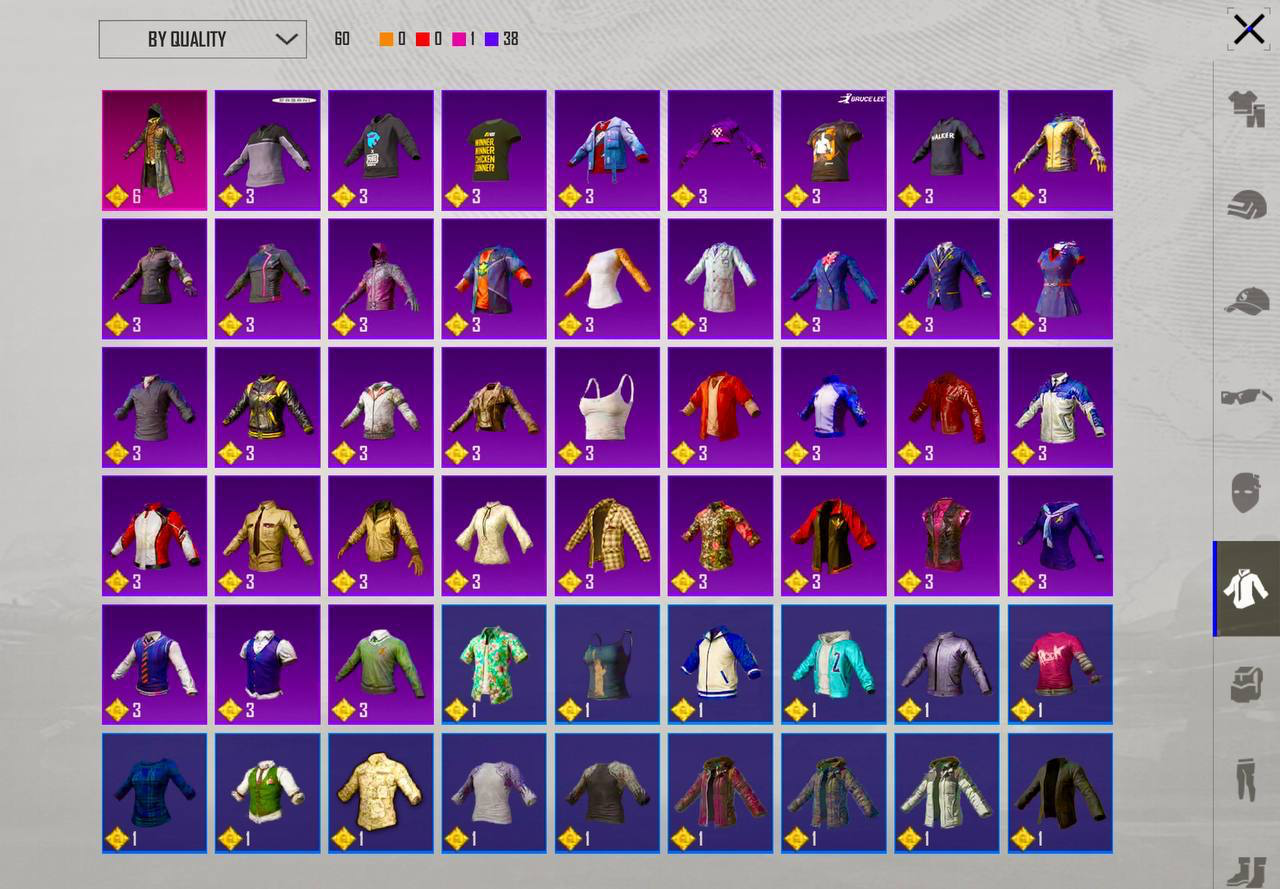
Task: Select the cap headwear category icon
Action: click(x=1247, y=301)
